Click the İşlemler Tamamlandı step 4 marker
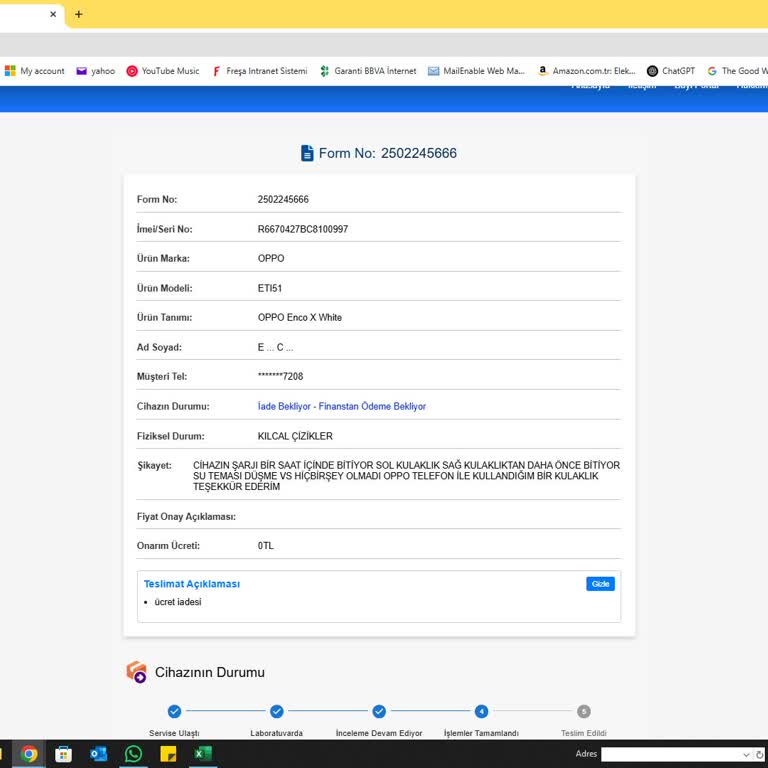This screenshot has width=768, height=768. pos(481,711)
